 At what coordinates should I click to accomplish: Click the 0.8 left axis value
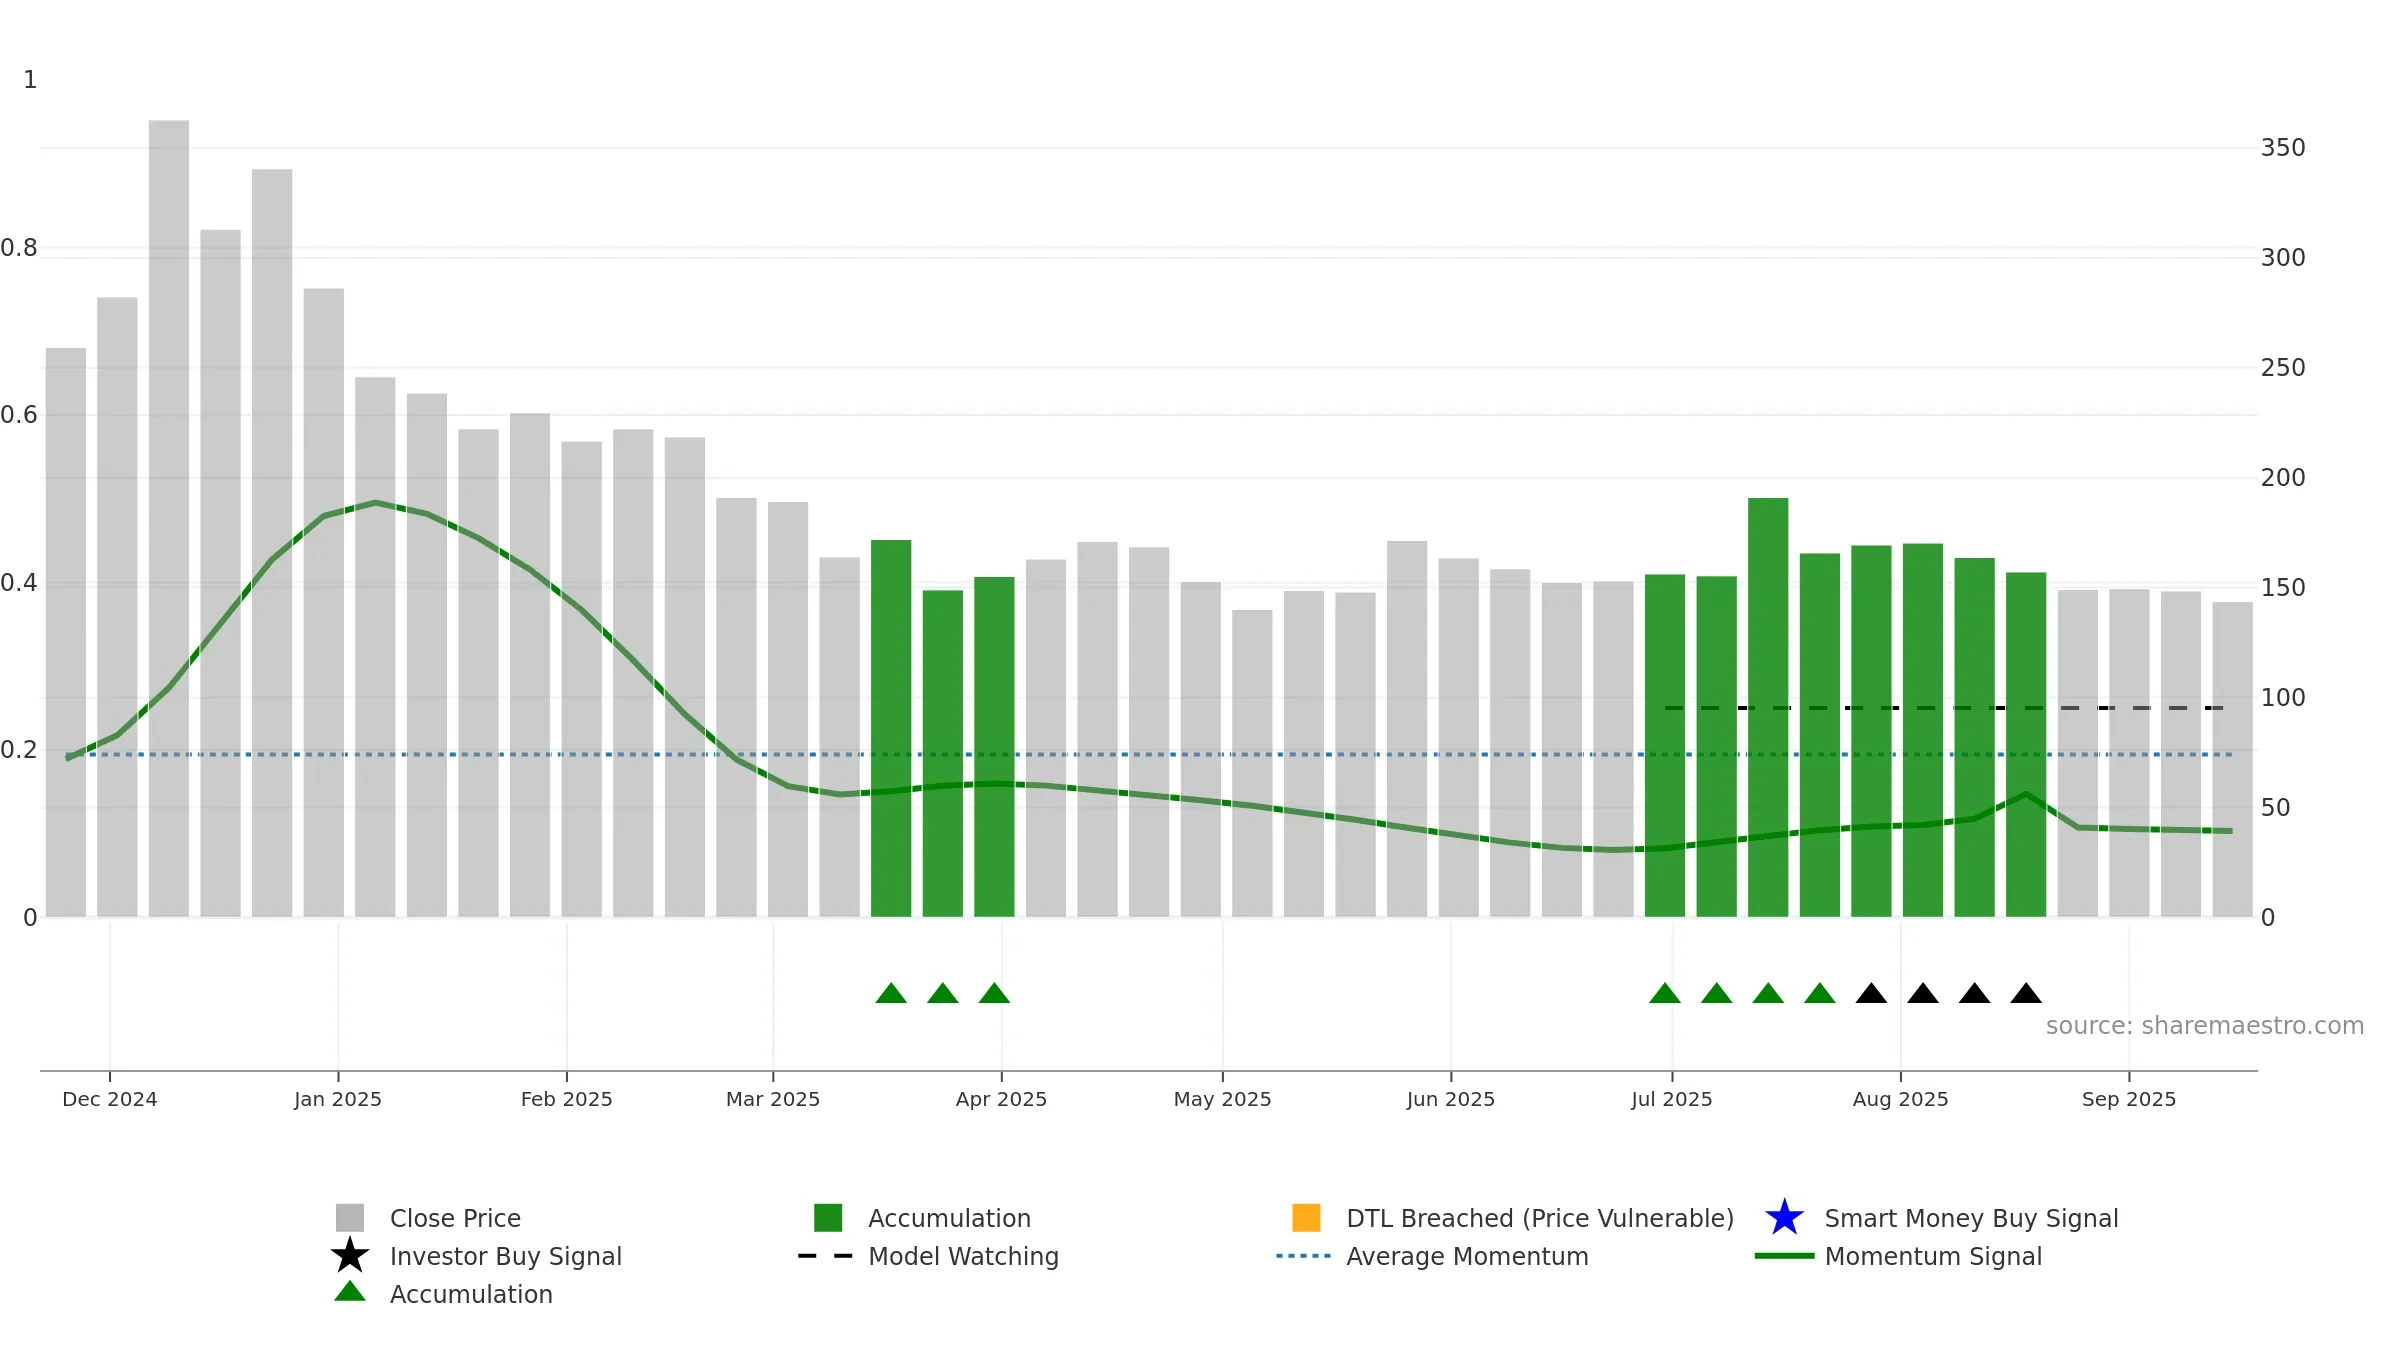click(x=19, y=248)
